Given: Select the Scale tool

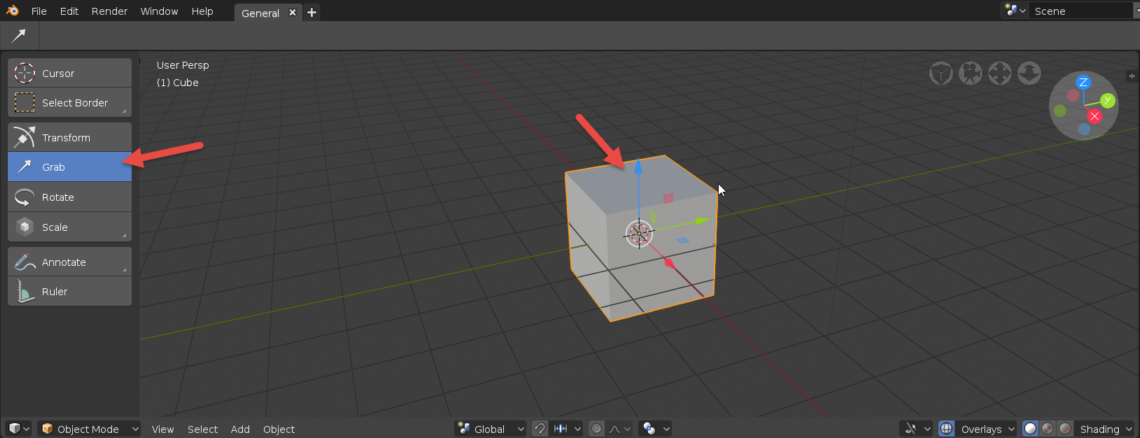Looking at the screenshot, I should click(x=69, y=227).
